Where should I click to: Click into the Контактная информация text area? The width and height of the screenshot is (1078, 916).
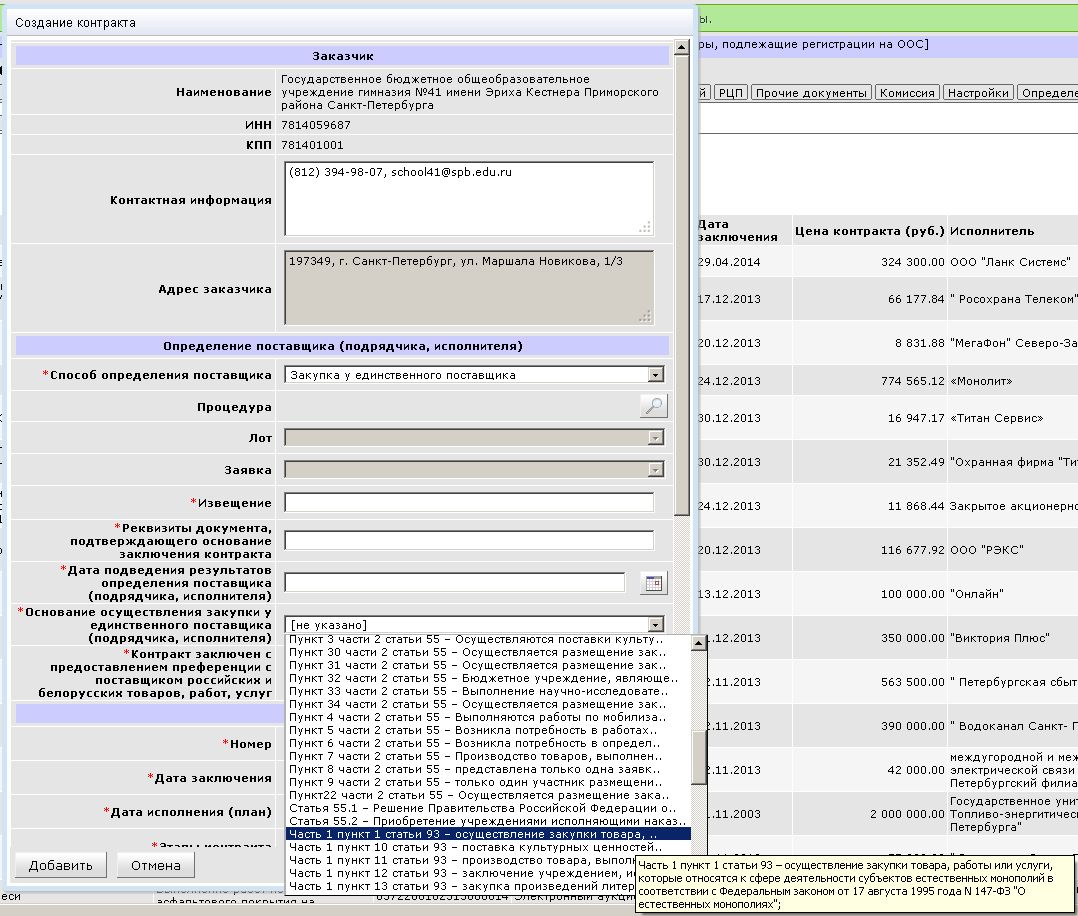click(x=469, y=198)
